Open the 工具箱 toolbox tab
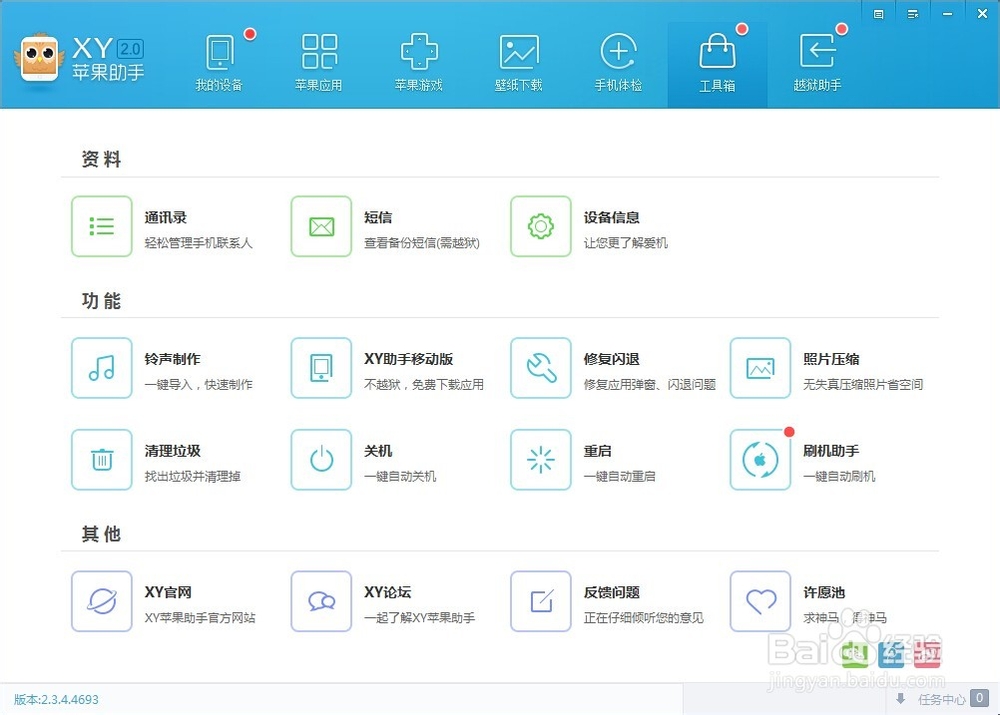 (717, 63)
